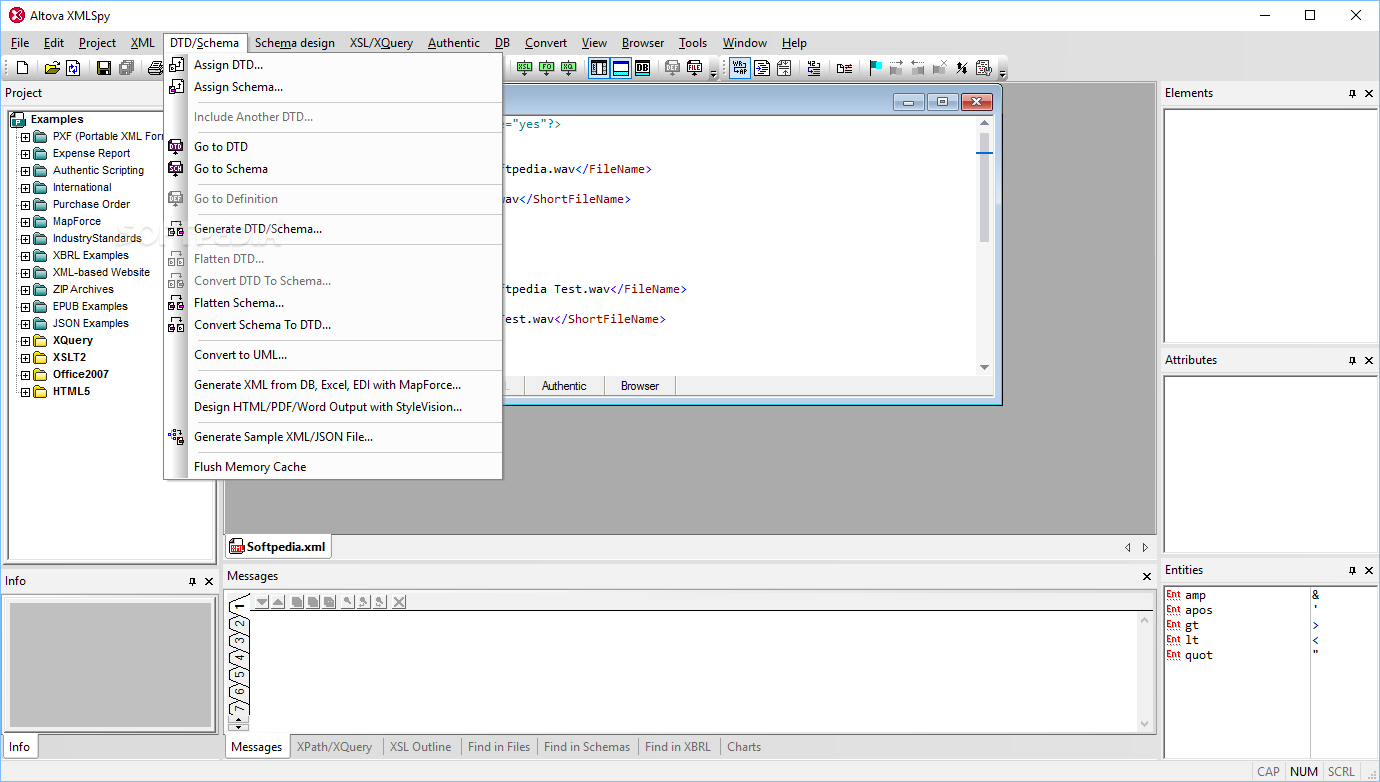Switch to the XPath/XQuery tab

[334, 747]
